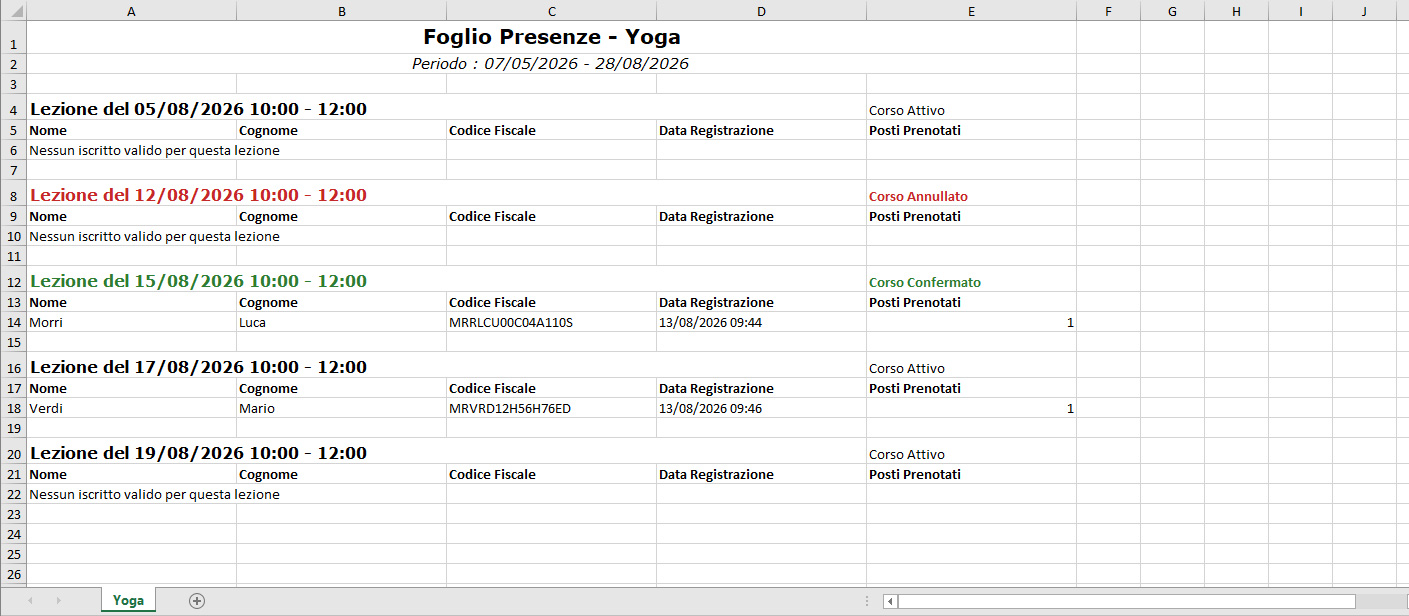Add a new sheet with plus icon

(197, 601)
